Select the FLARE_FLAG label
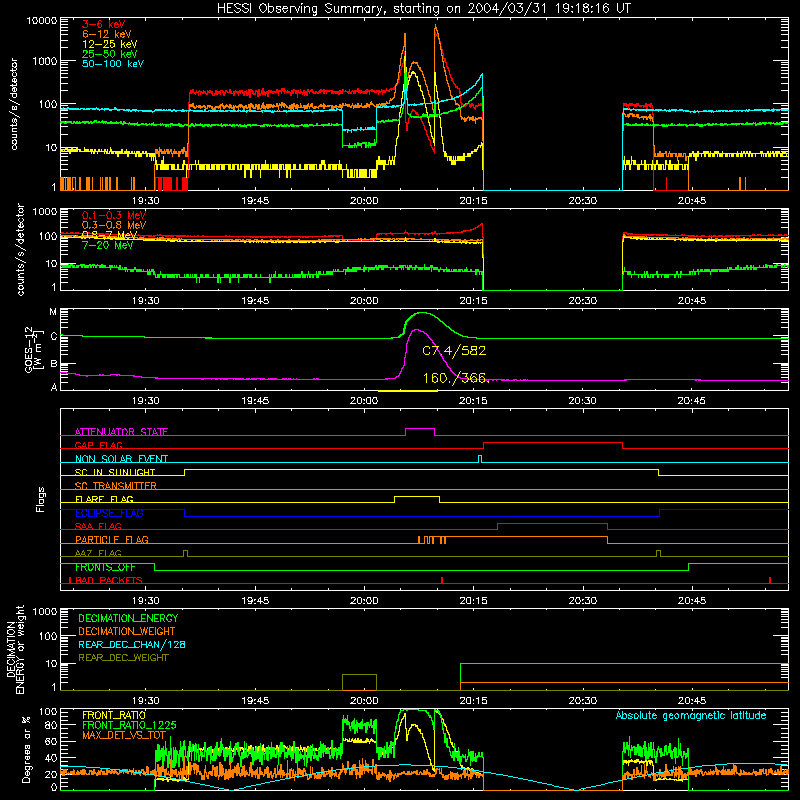The width and height of the screenshot is (800, 800). coord(104,499)
